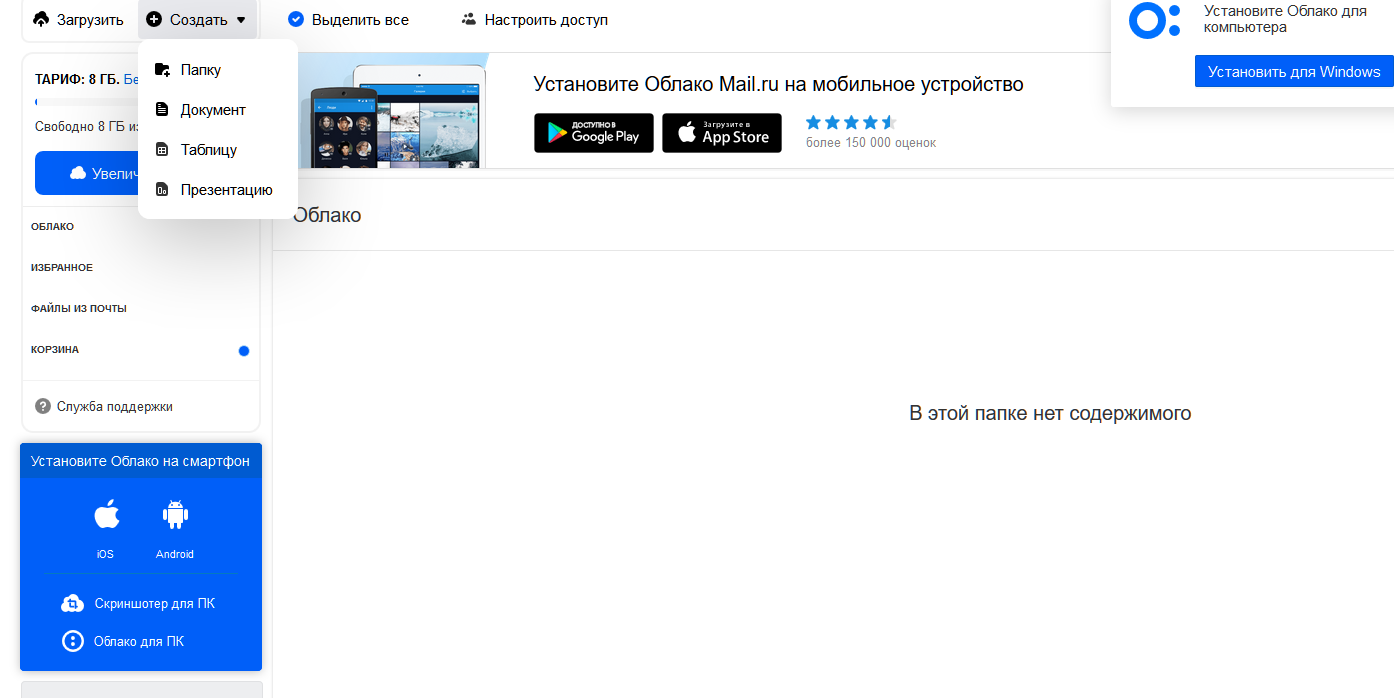Select Презентацию in the create menu
The image size is (1394, 698).
[226, 190]
